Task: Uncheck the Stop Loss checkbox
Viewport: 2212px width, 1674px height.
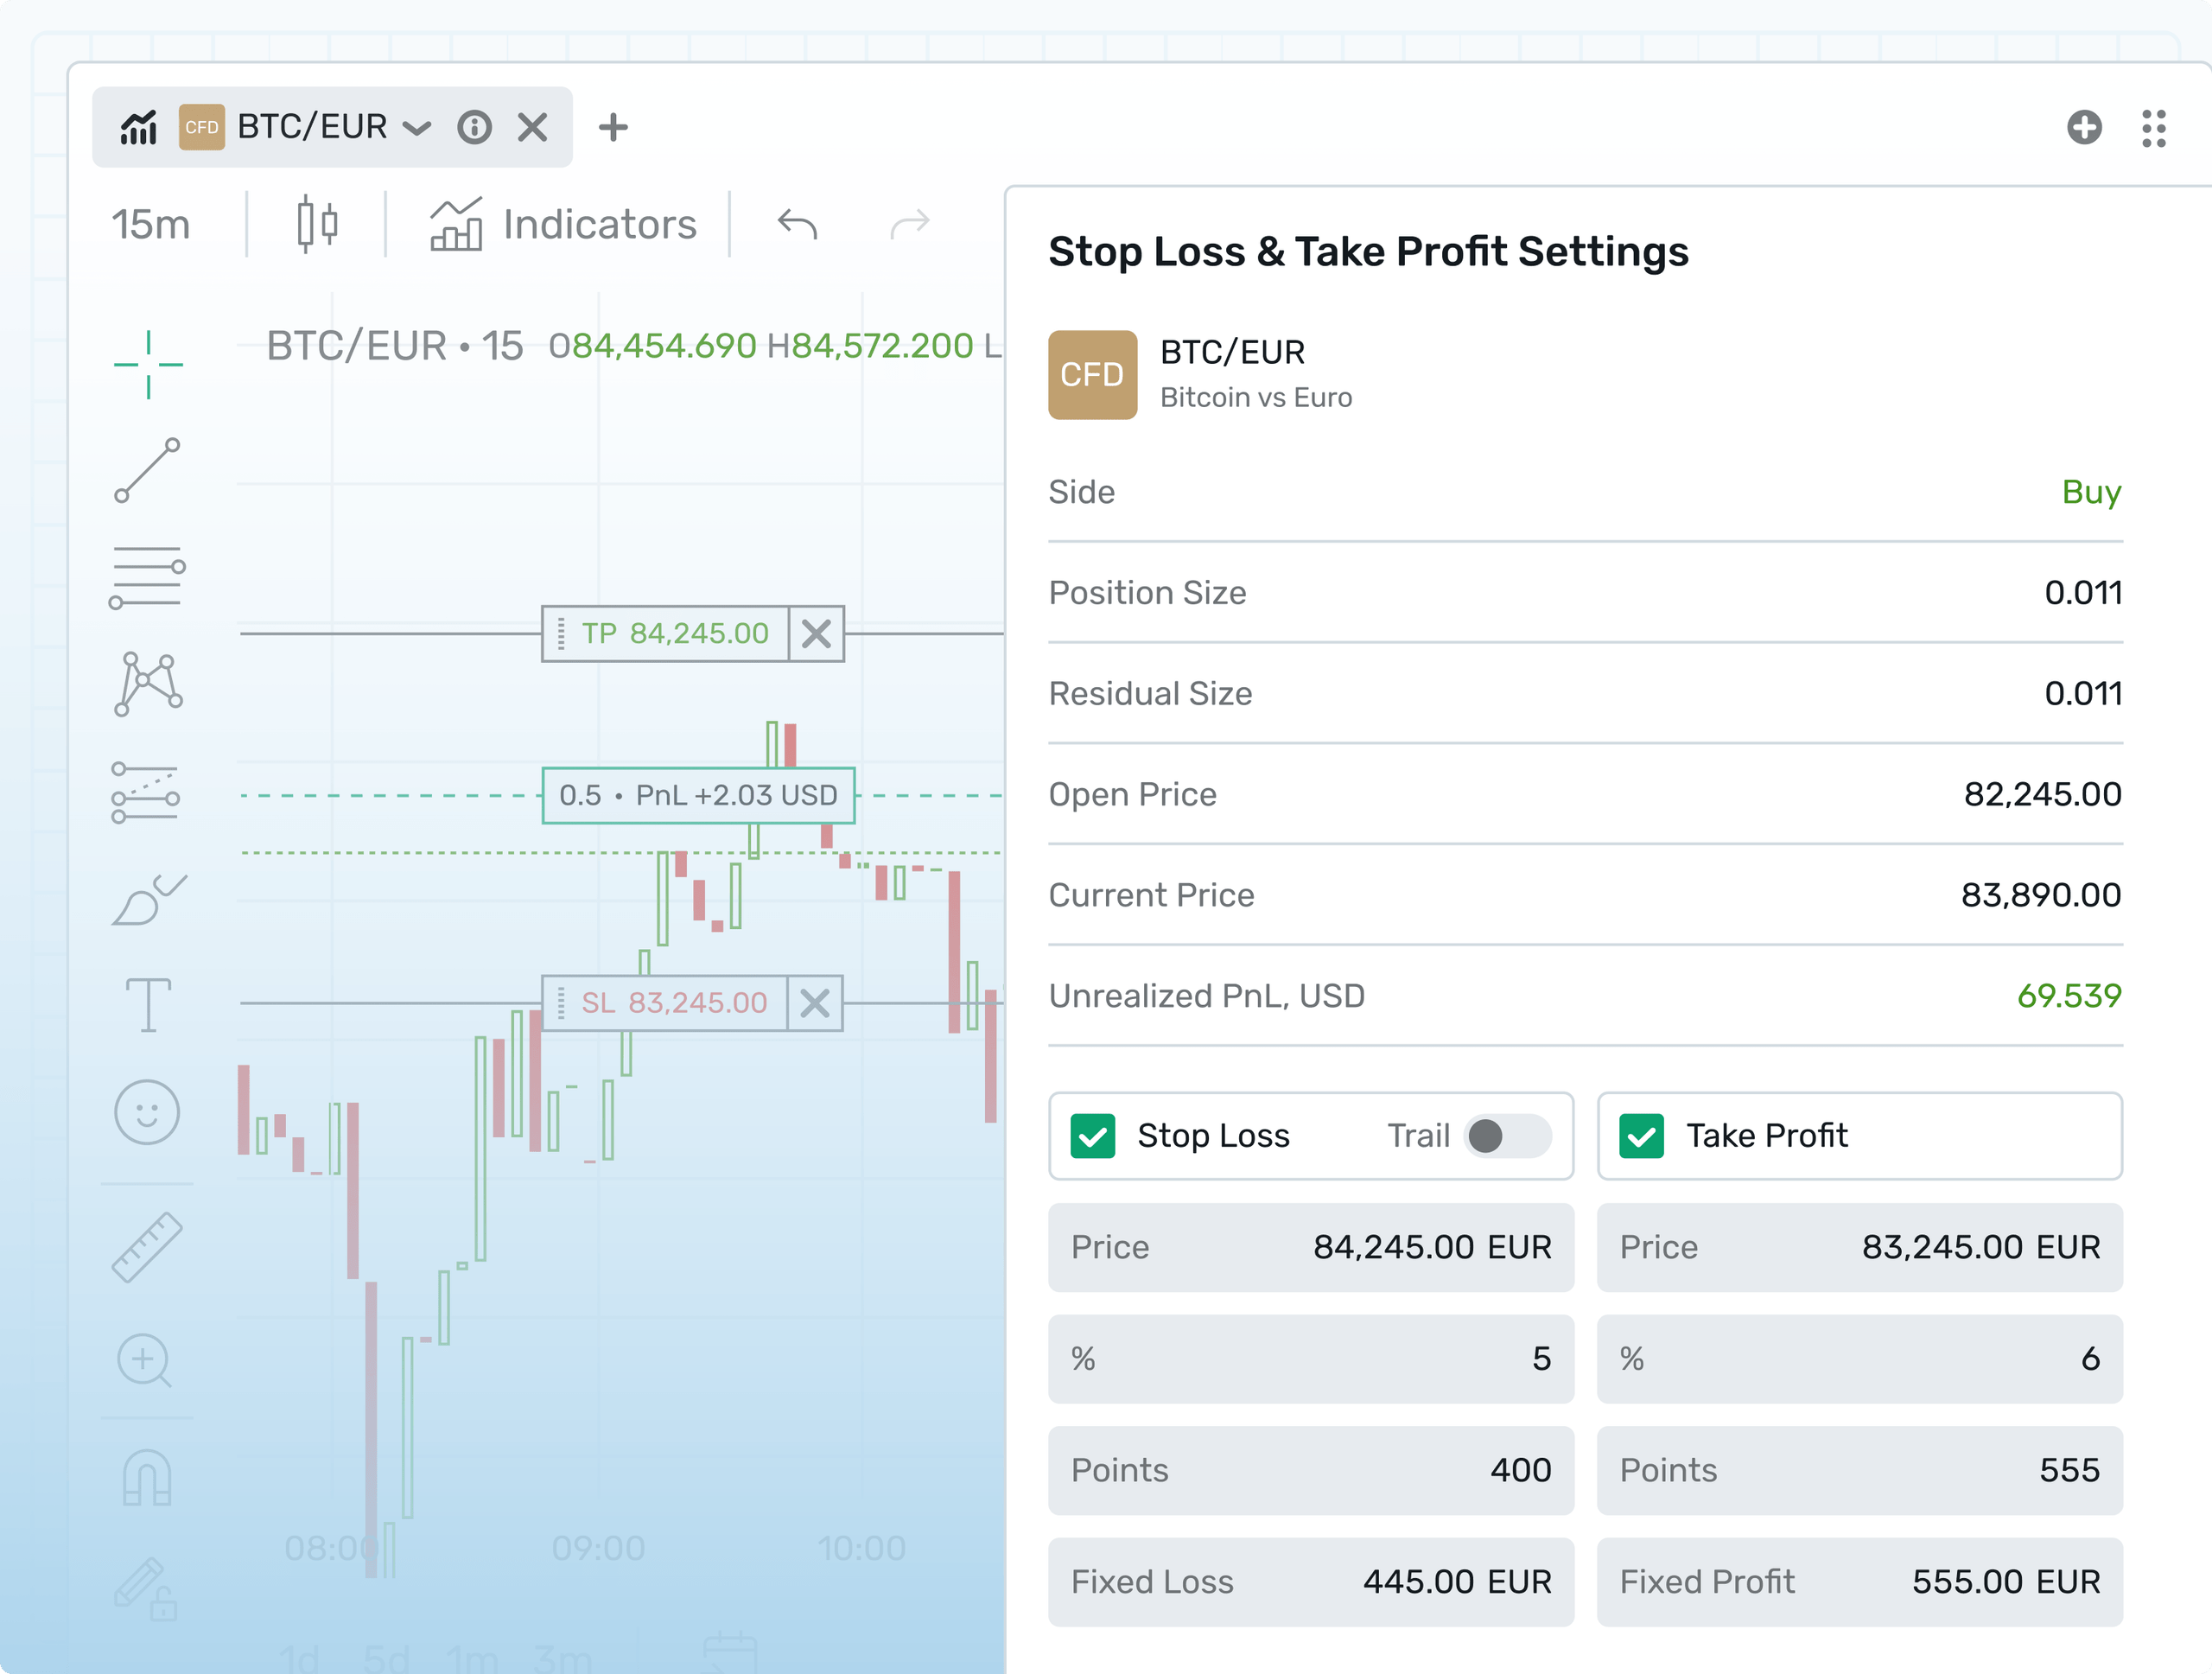Action: tap(1092, 1136)
